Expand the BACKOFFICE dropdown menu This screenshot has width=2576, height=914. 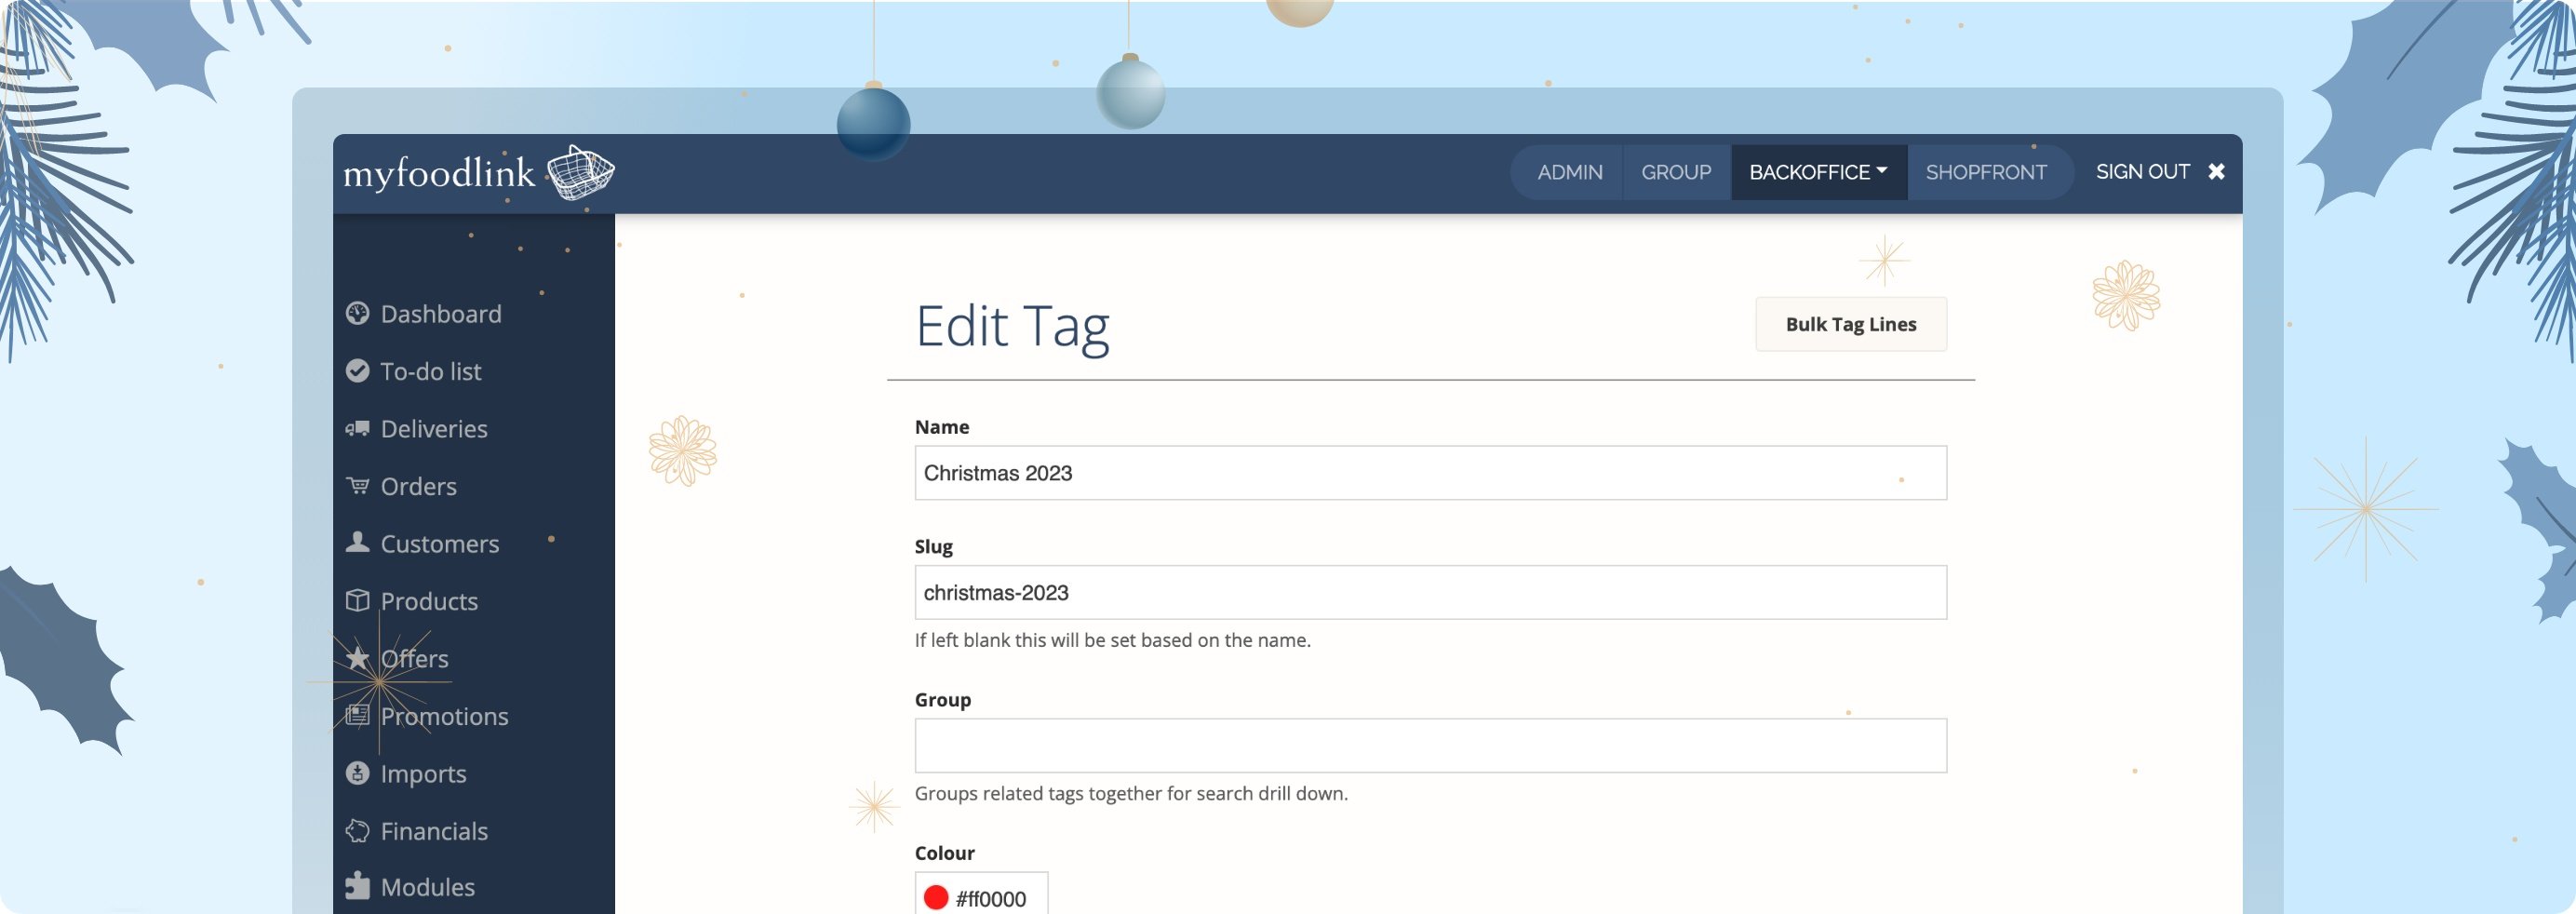pos(1818,172)
